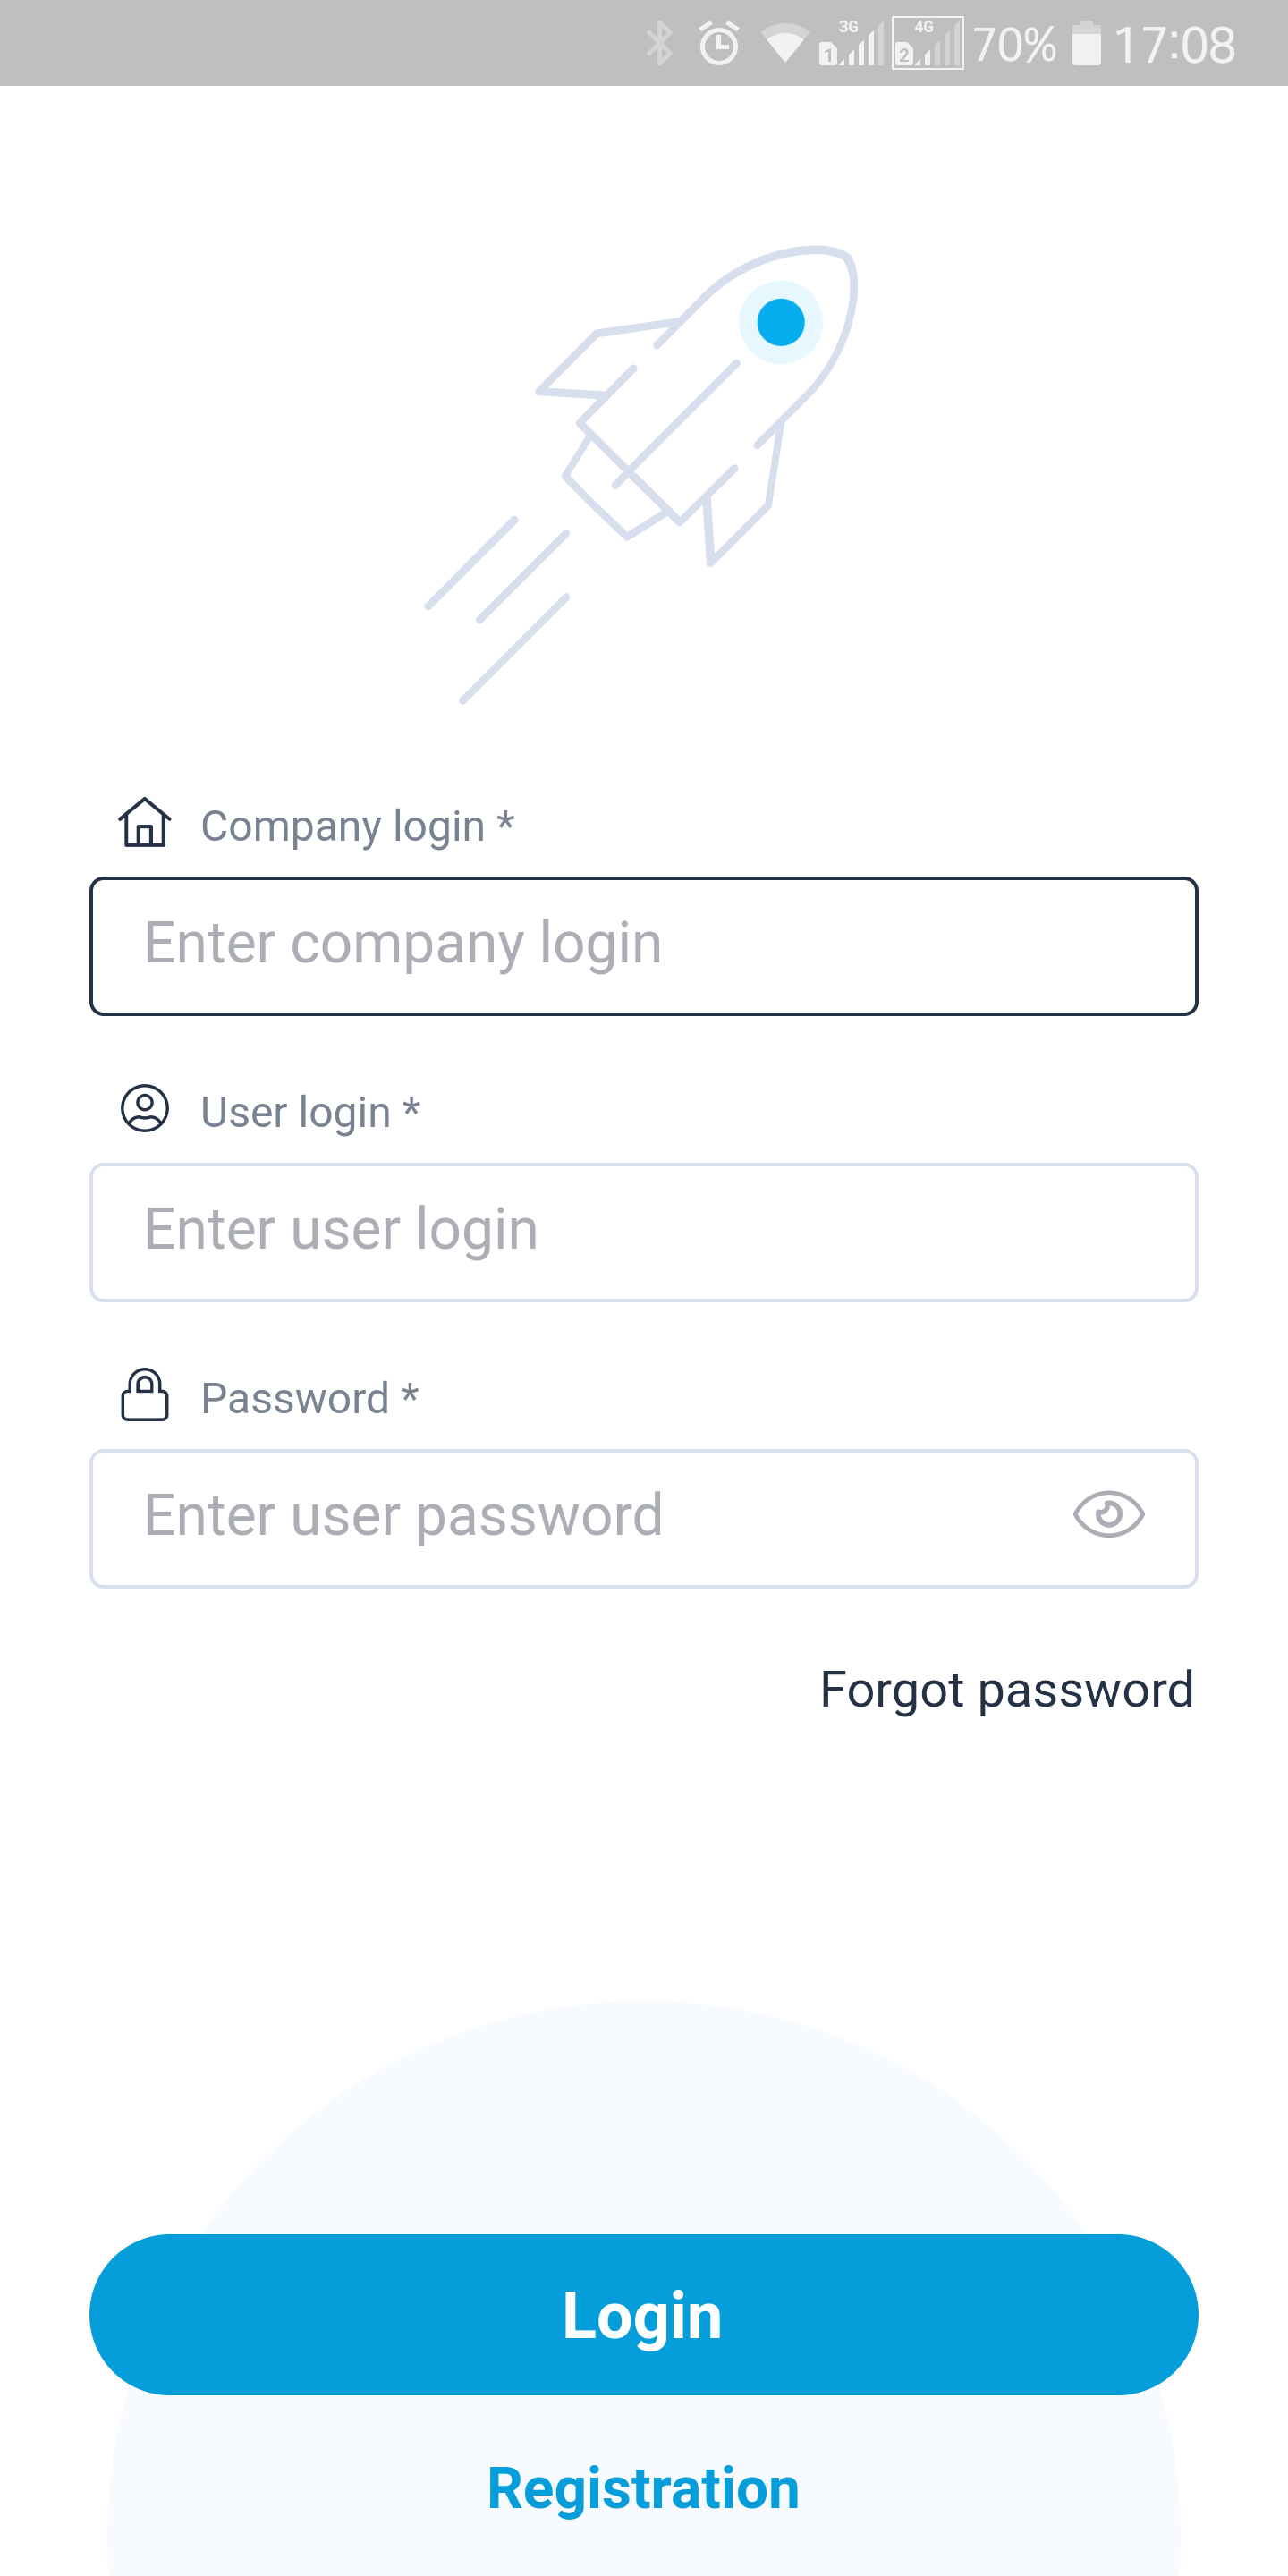
Task: Focus the Enter user password field
Action: pyautogui.click(x=580, y=1518)
